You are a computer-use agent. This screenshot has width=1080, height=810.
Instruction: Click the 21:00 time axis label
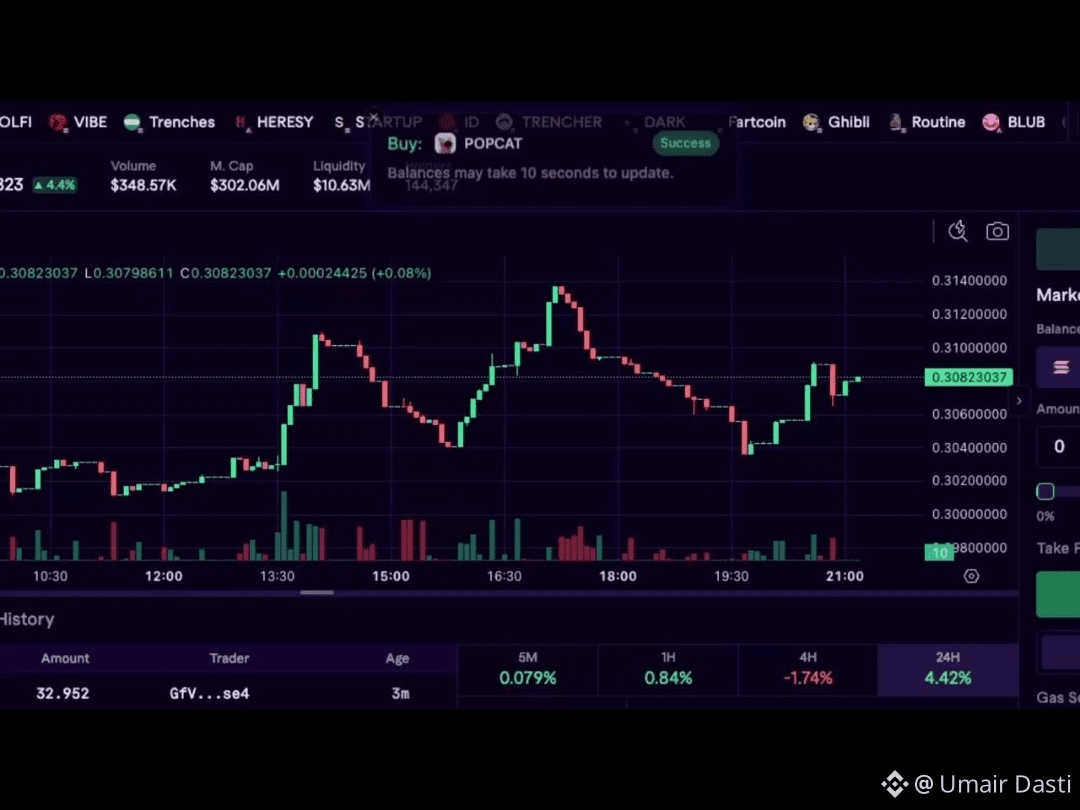click(844, 577)
